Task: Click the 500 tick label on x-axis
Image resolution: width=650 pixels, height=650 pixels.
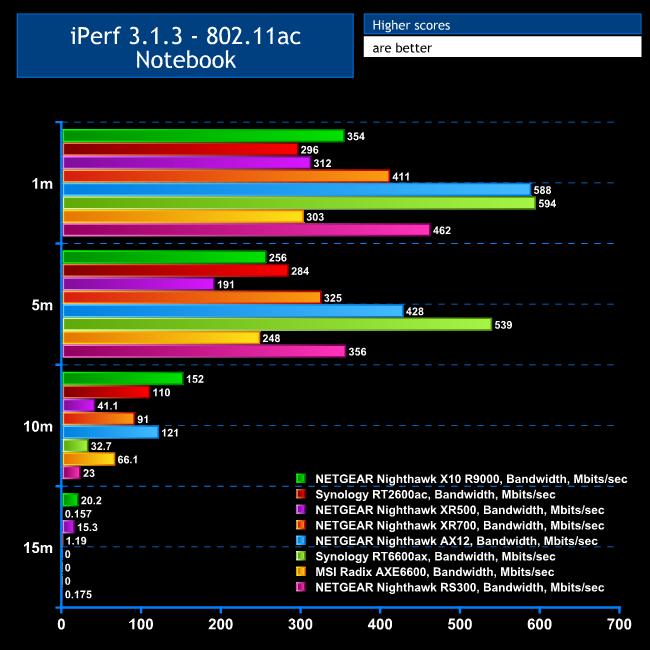Action: click(x=460, y=624)
